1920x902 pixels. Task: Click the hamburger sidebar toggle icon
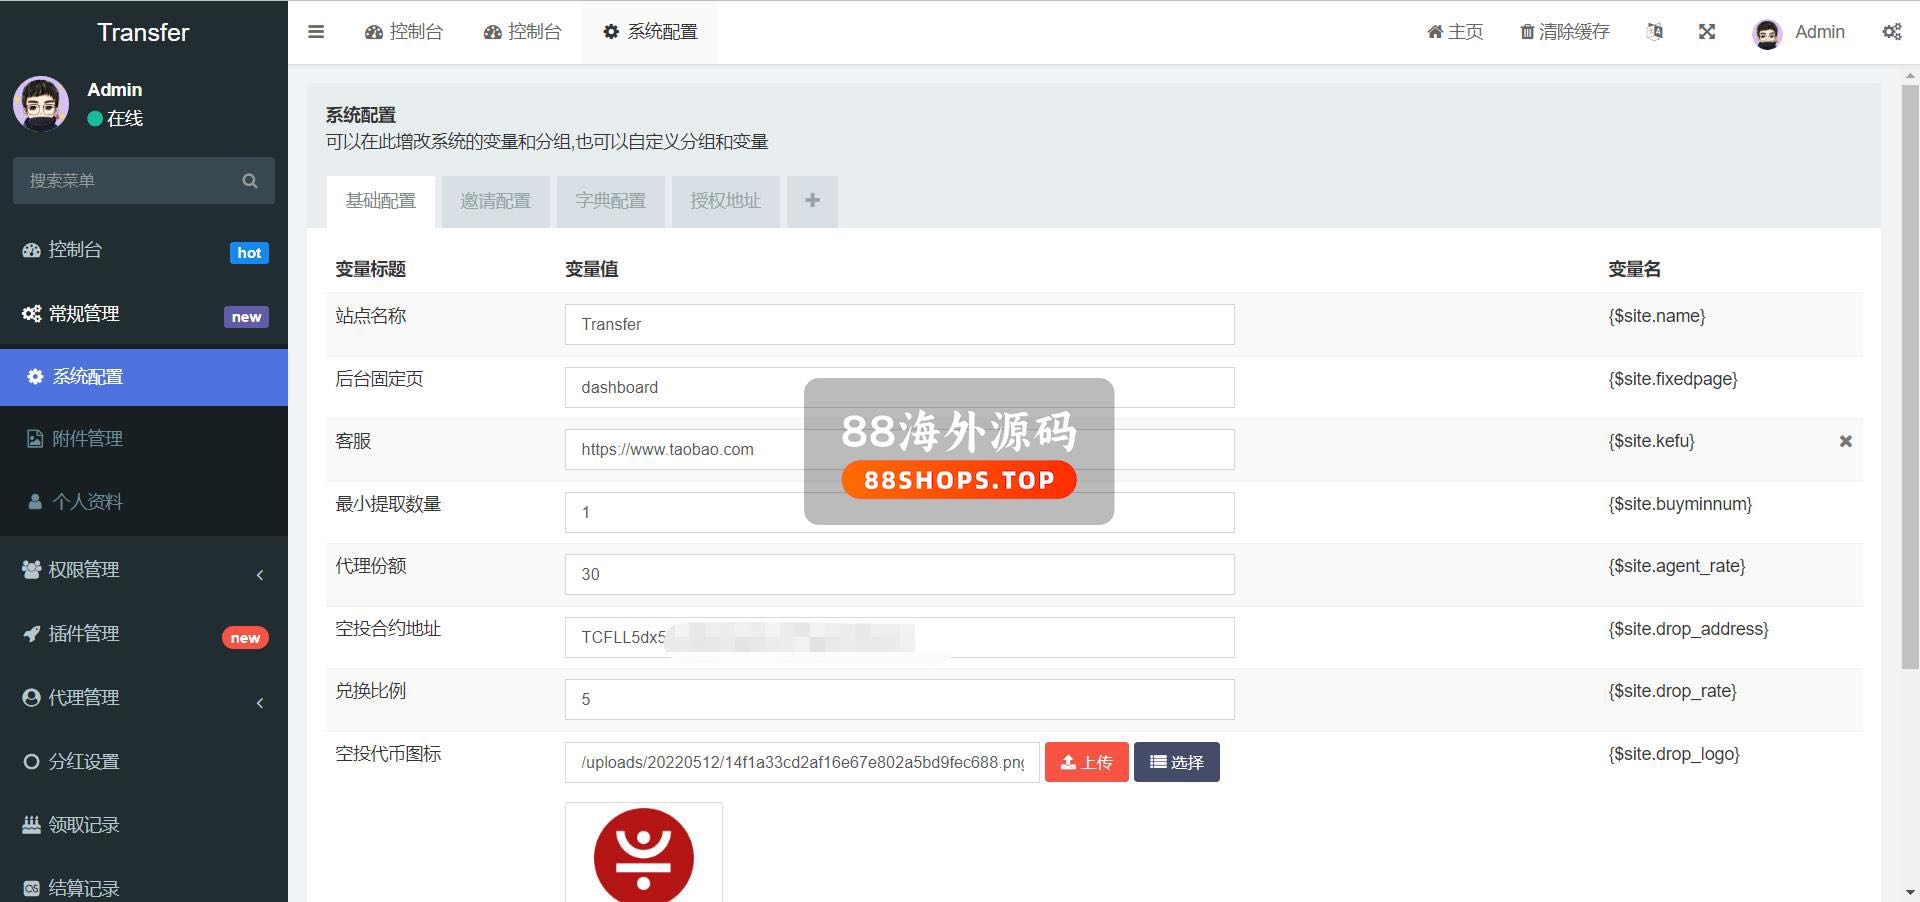316,32
